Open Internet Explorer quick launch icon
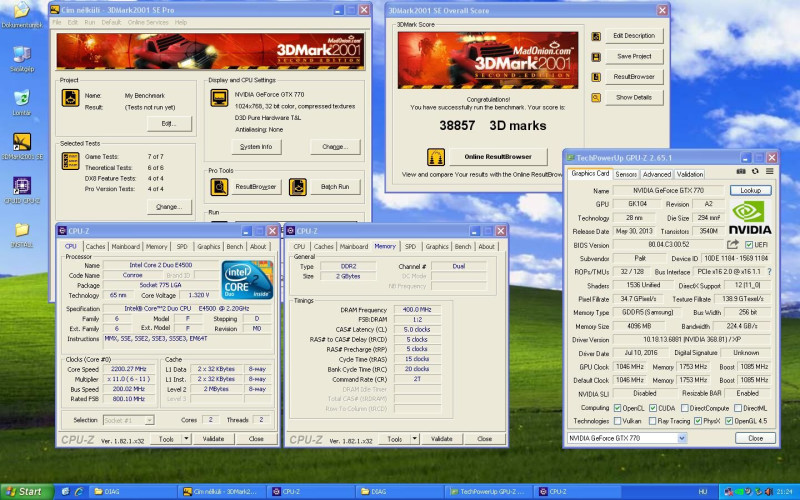Viewport: 800px width, 500px height. pyautogui.click(x=79, y=491)
